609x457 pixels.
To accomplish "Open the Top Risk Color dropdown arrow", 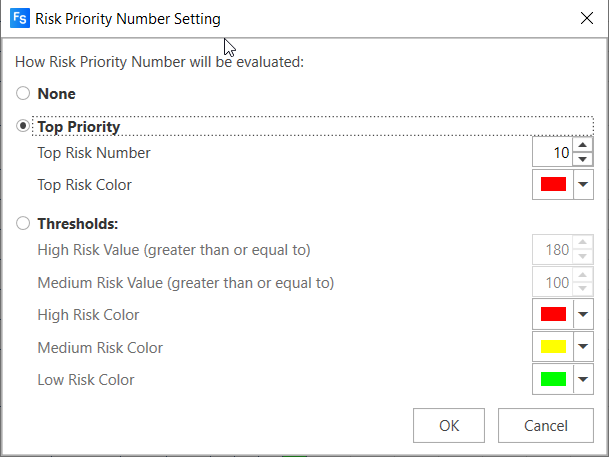I will (x=585, y=185).
